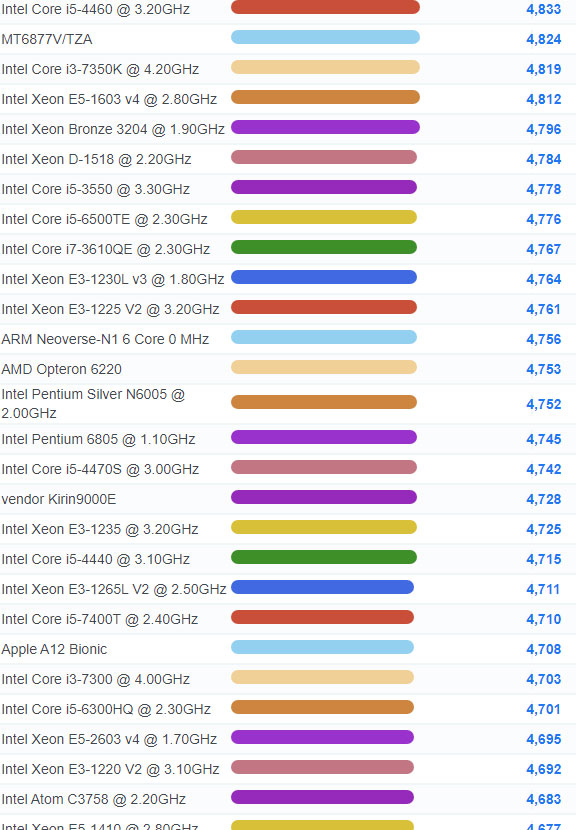This screenshot has height=830, width=576.
Task: Click the green bar for Intel Core i7-3610QE
Action: [324, 247]
